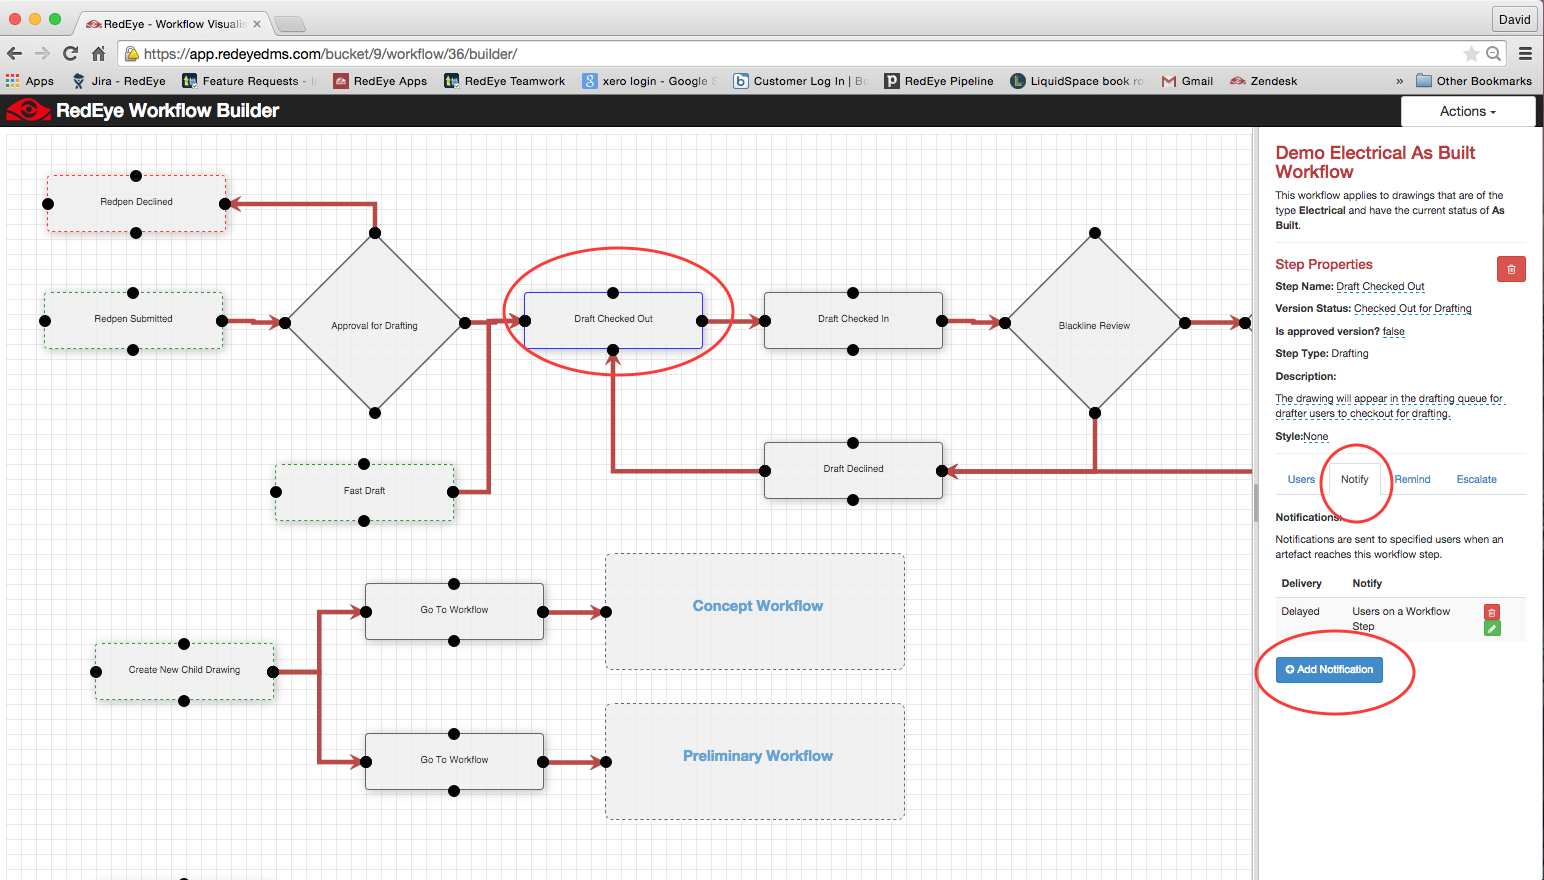Show hidden bookmarks via double chevron
The width and height of the screenshot is (1544, 880).
(x=1399, y=81)
